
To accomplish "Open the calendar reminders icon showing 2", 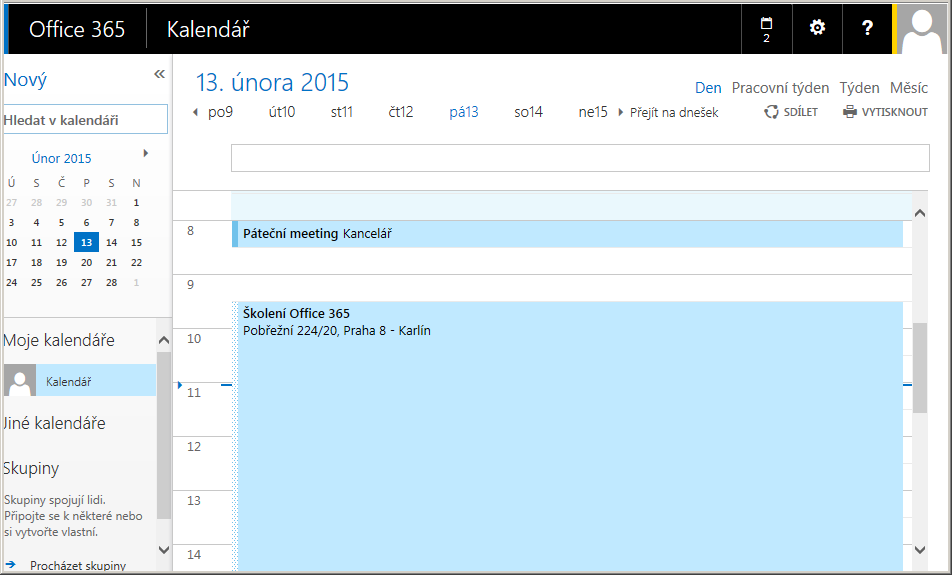I will 766,29.
